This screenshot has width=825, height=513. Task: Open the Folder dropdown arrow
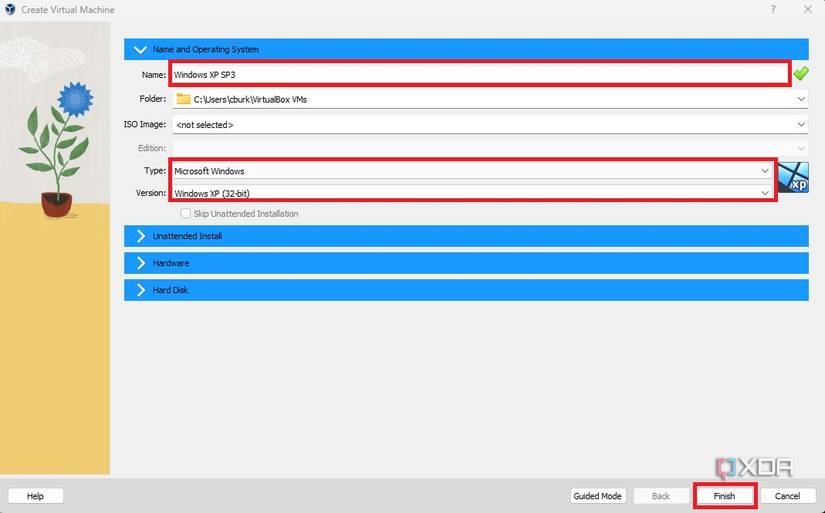[801, 99]
